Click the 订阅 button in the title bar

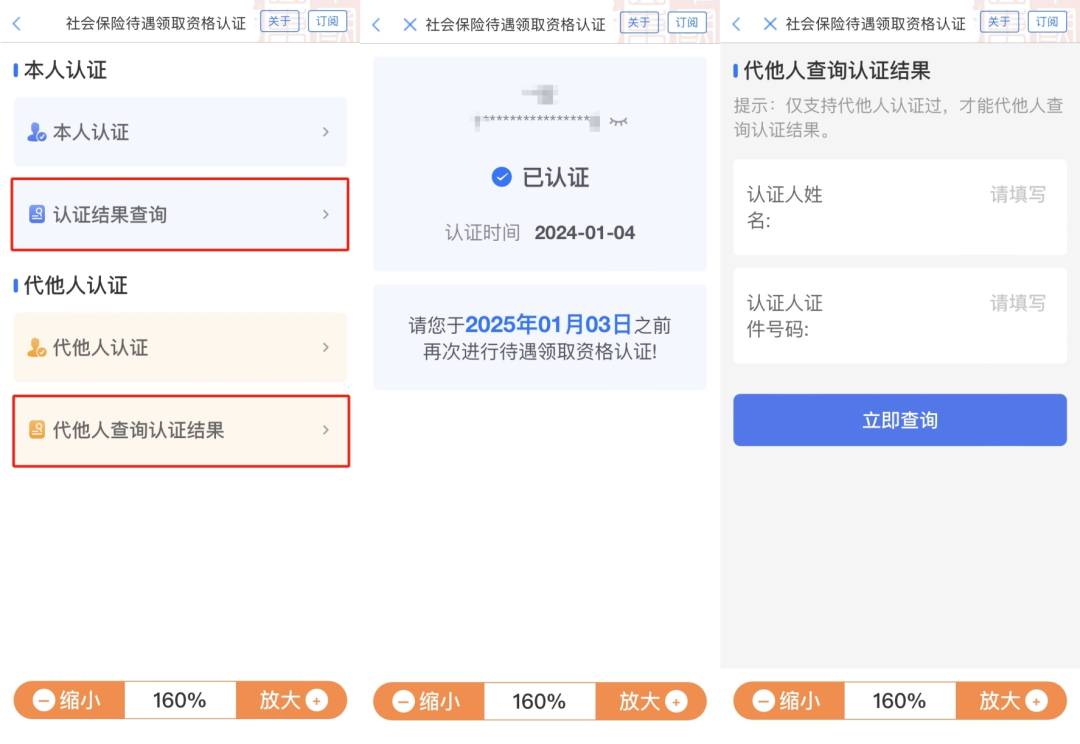click(x=328, y=21)
